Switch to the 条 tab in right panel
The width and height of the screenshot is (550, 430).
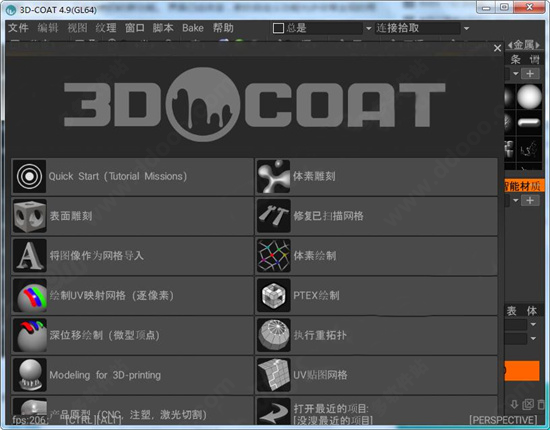tap(516, 60)
